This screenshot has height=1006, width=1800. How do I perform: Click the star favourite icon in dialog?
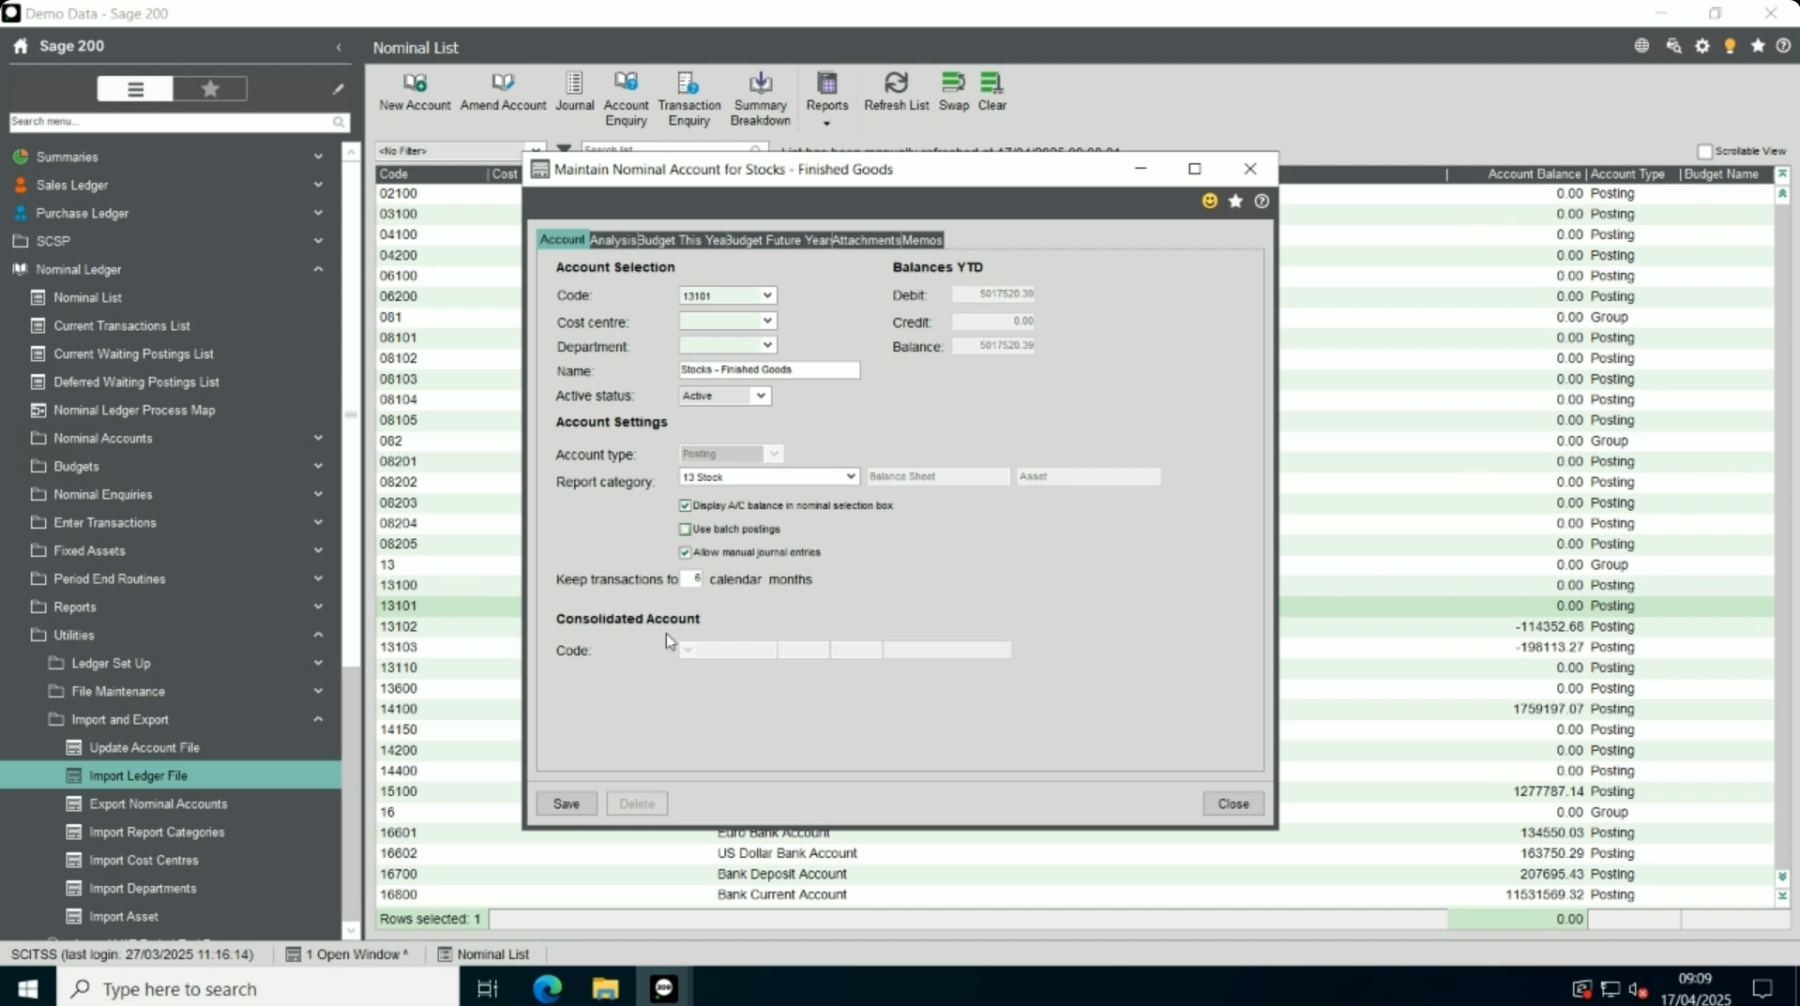(x=1236, y=201)
